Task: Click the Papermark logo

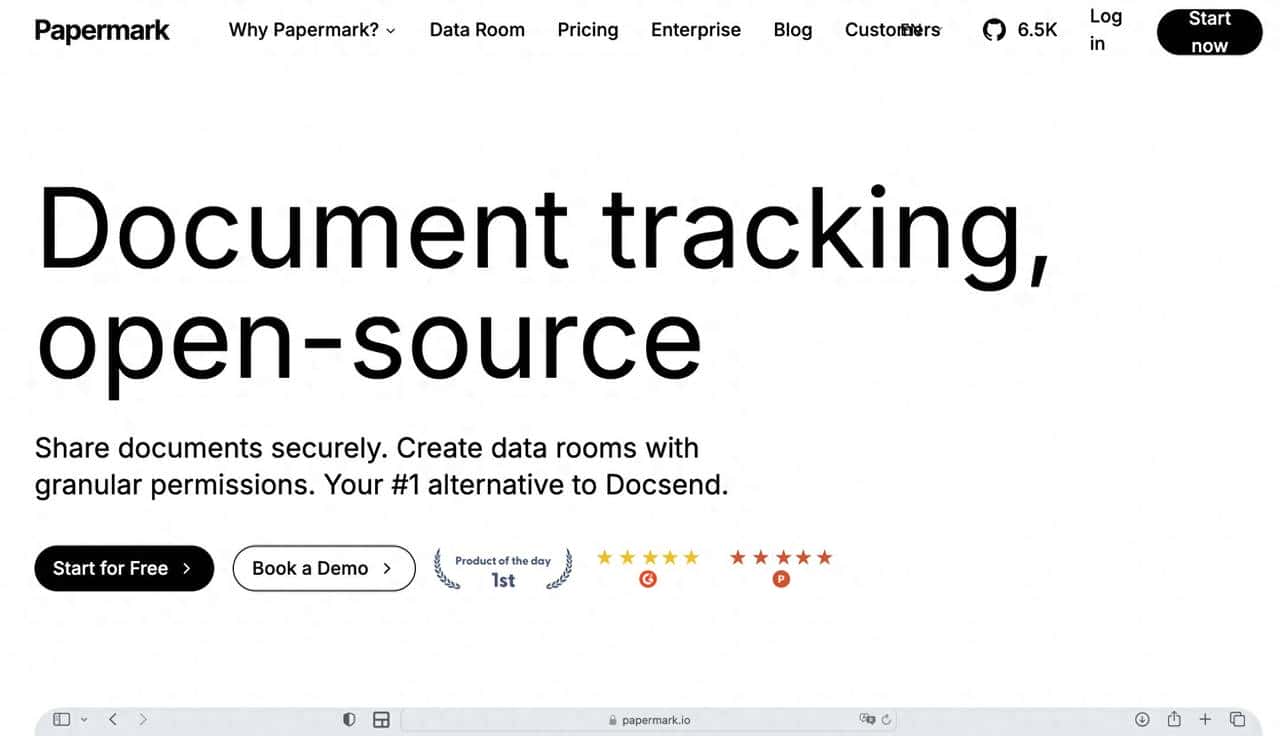Action: [x=102, y=30]
